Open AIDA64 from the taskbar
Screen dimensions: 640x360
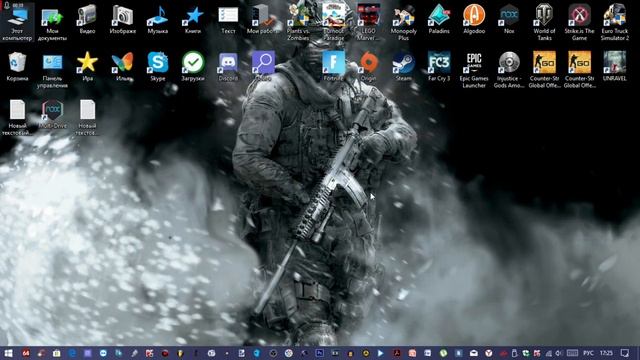[x=26, y=353]
